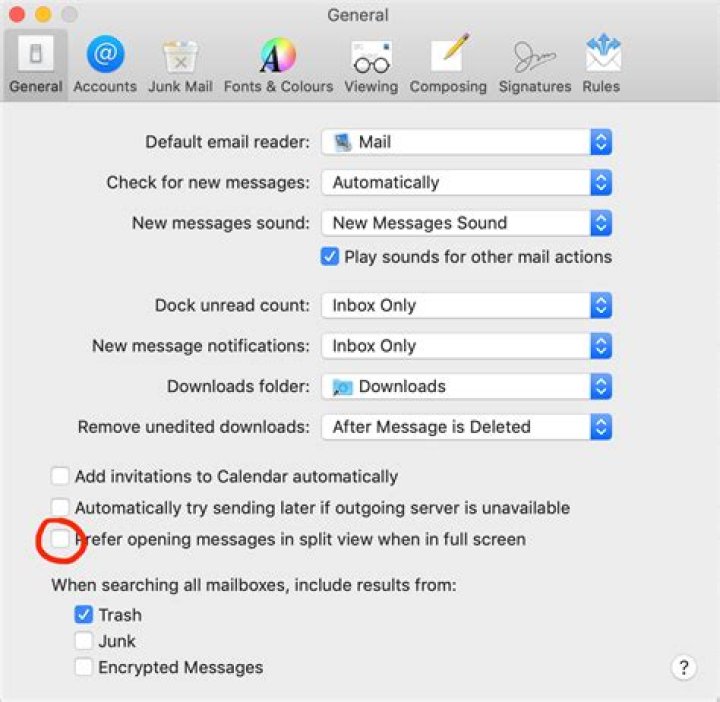This screenshot has height=702, width=720.
Task: Open the Junk Mail preferences pane
Action: click(180, 64)
